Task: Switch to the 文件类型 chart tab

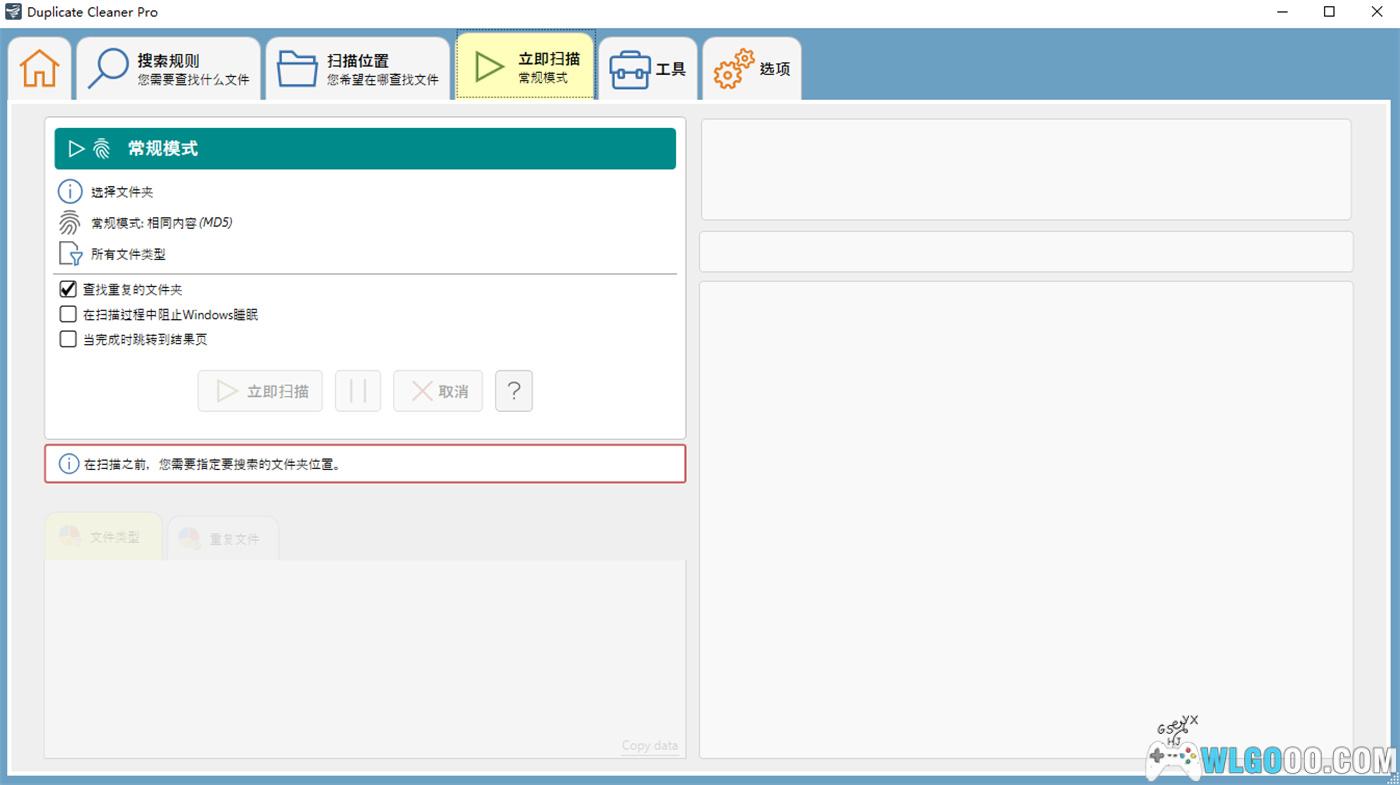Action: click(103, 537)
